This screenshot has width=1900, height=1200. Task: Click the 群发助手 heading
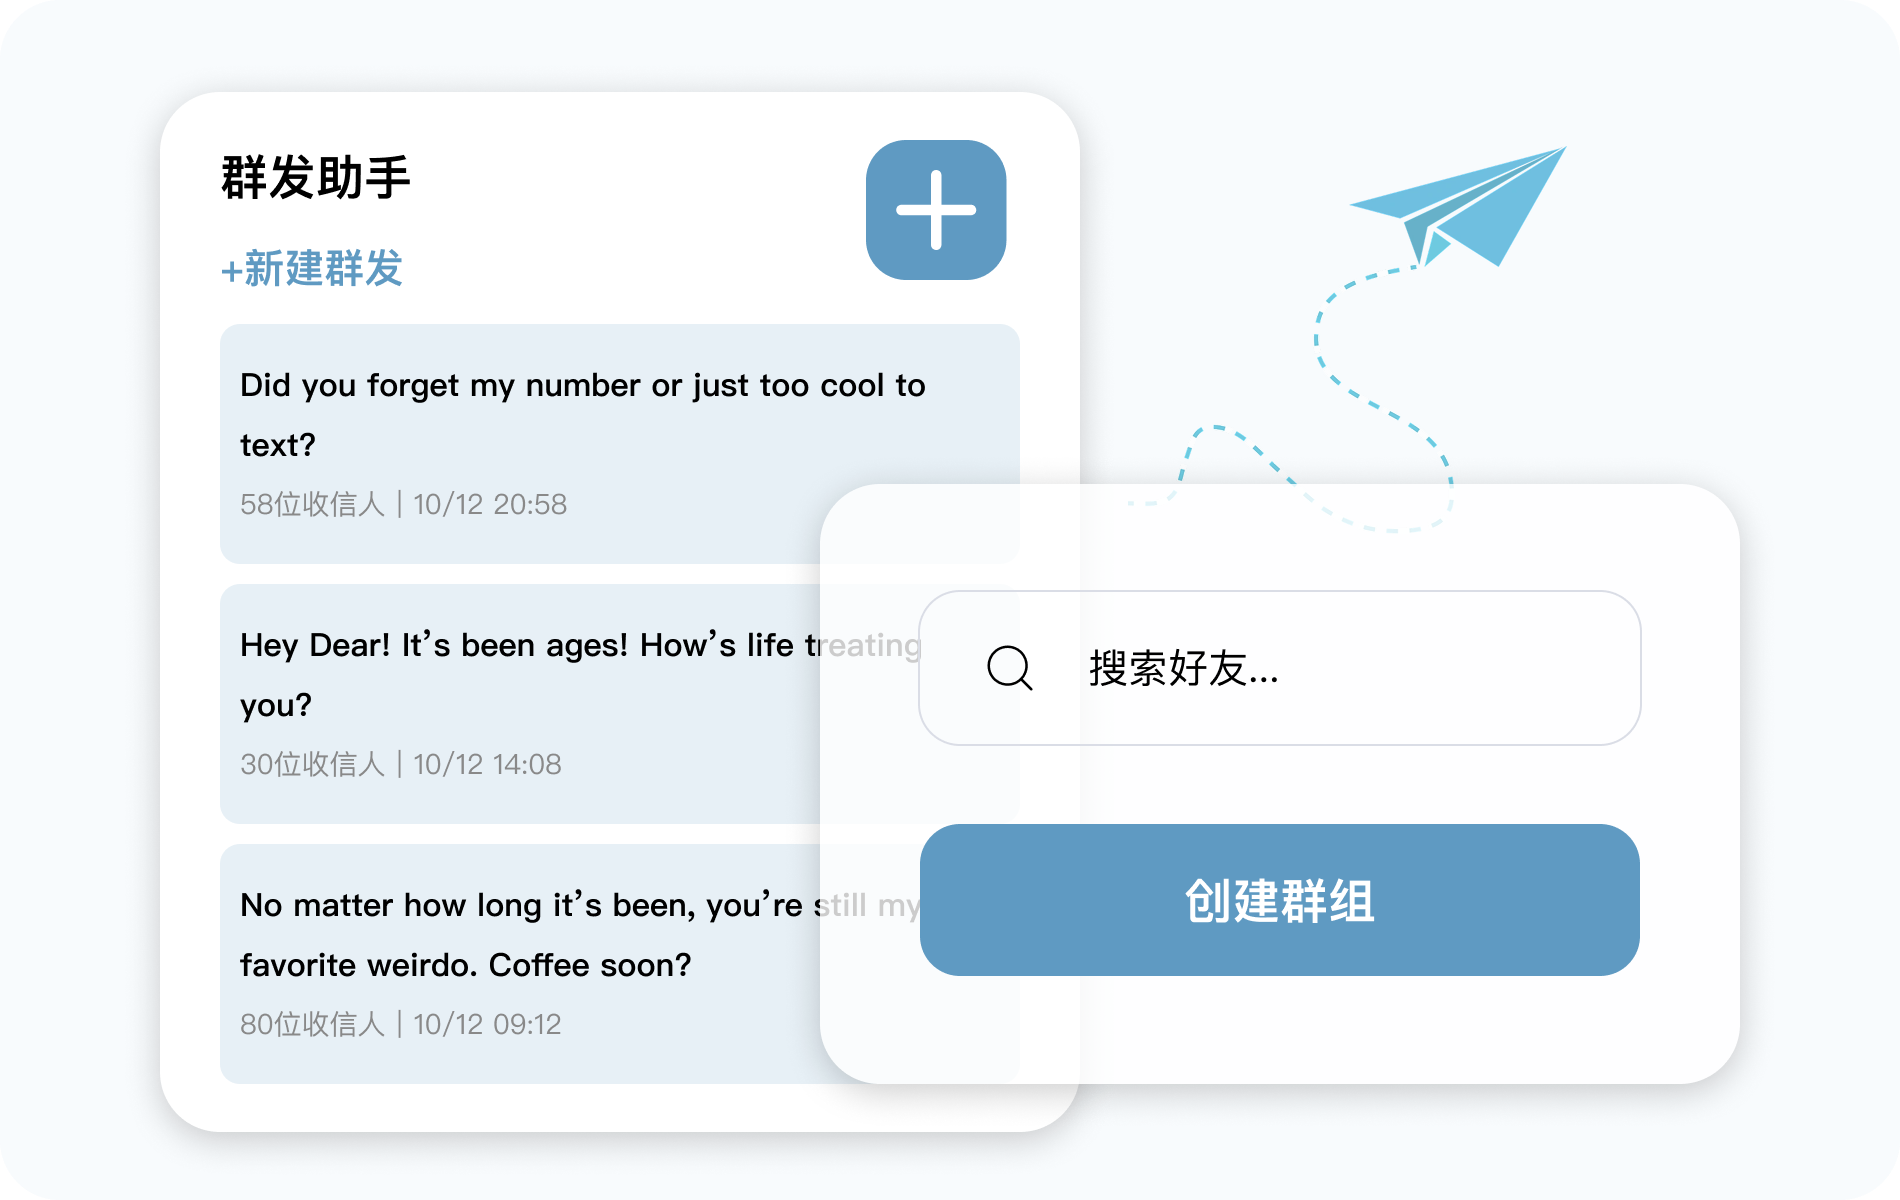[x=316, y=178]
